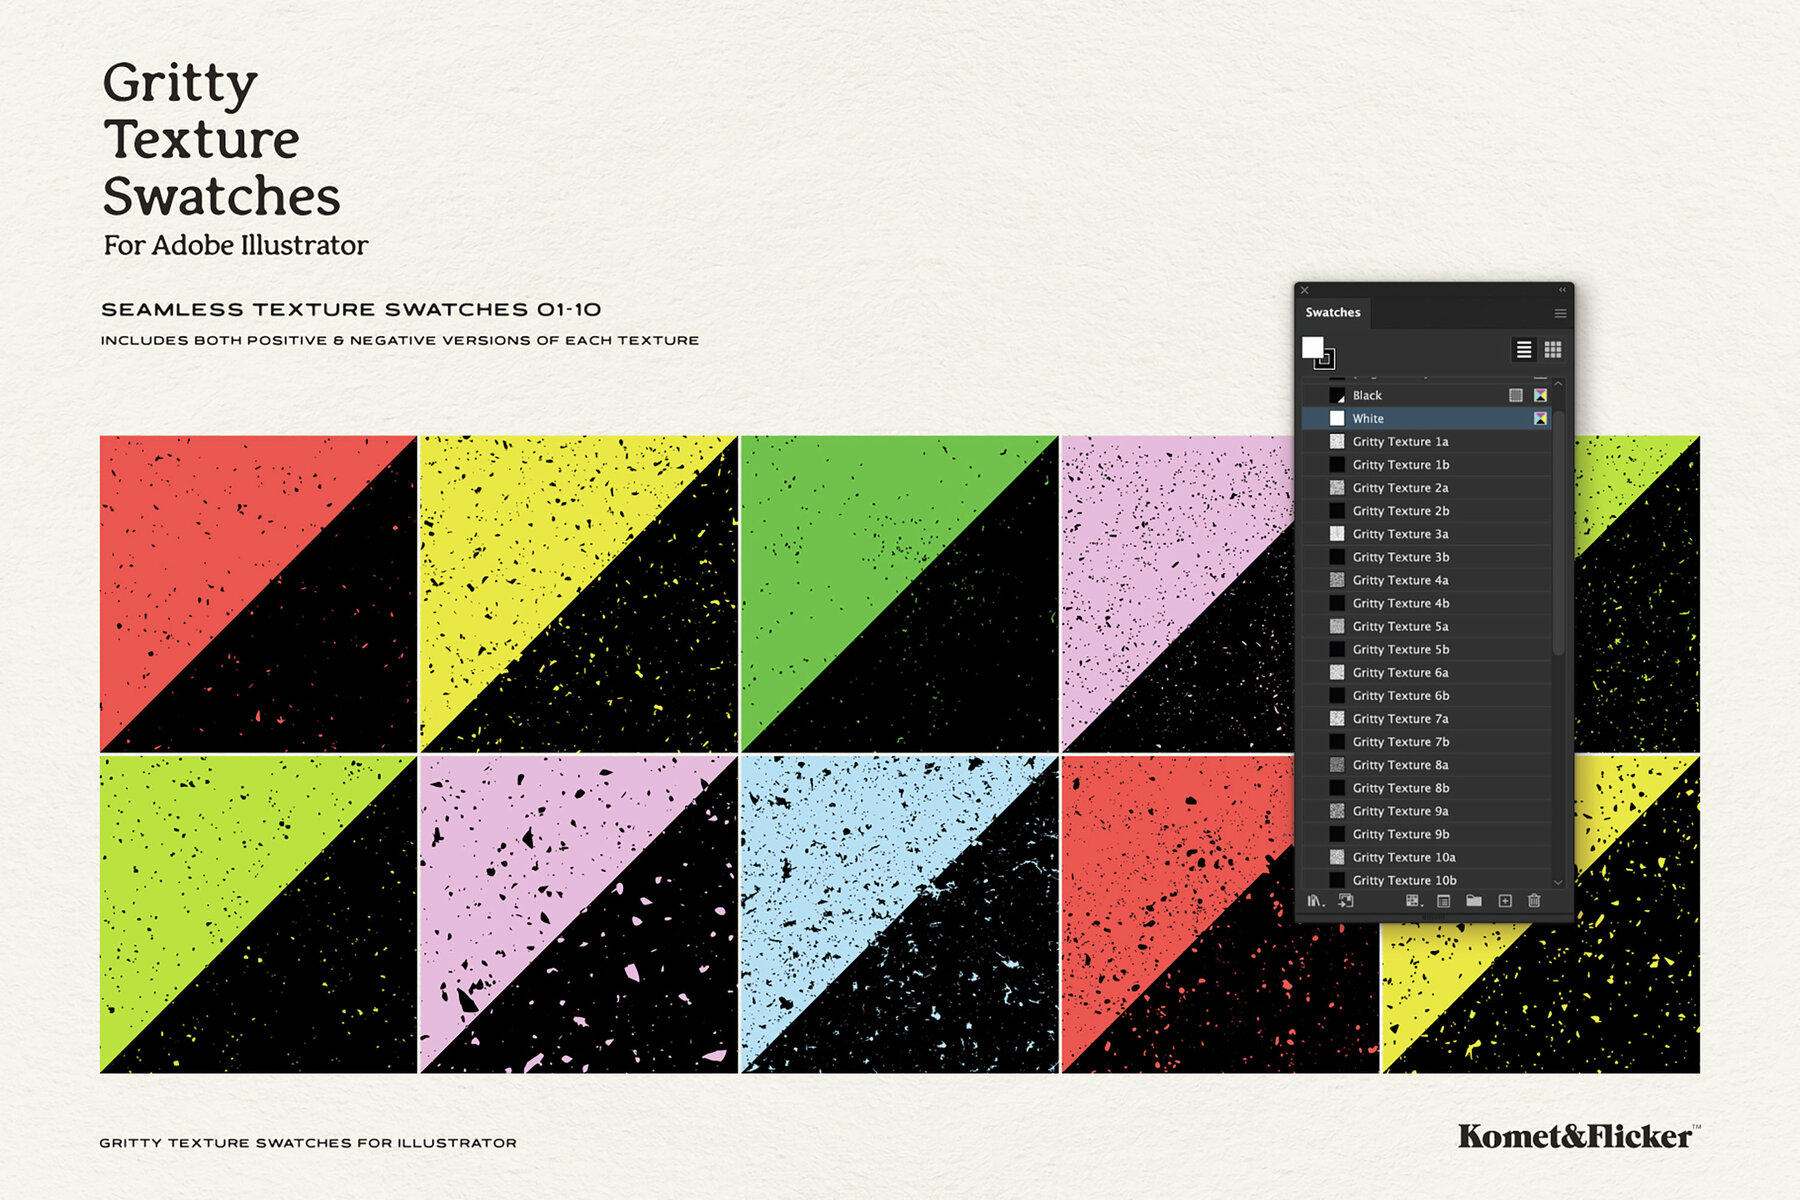Select the Swatches panel tab
The image size is (1800, 1200).
coord(1331,312)
